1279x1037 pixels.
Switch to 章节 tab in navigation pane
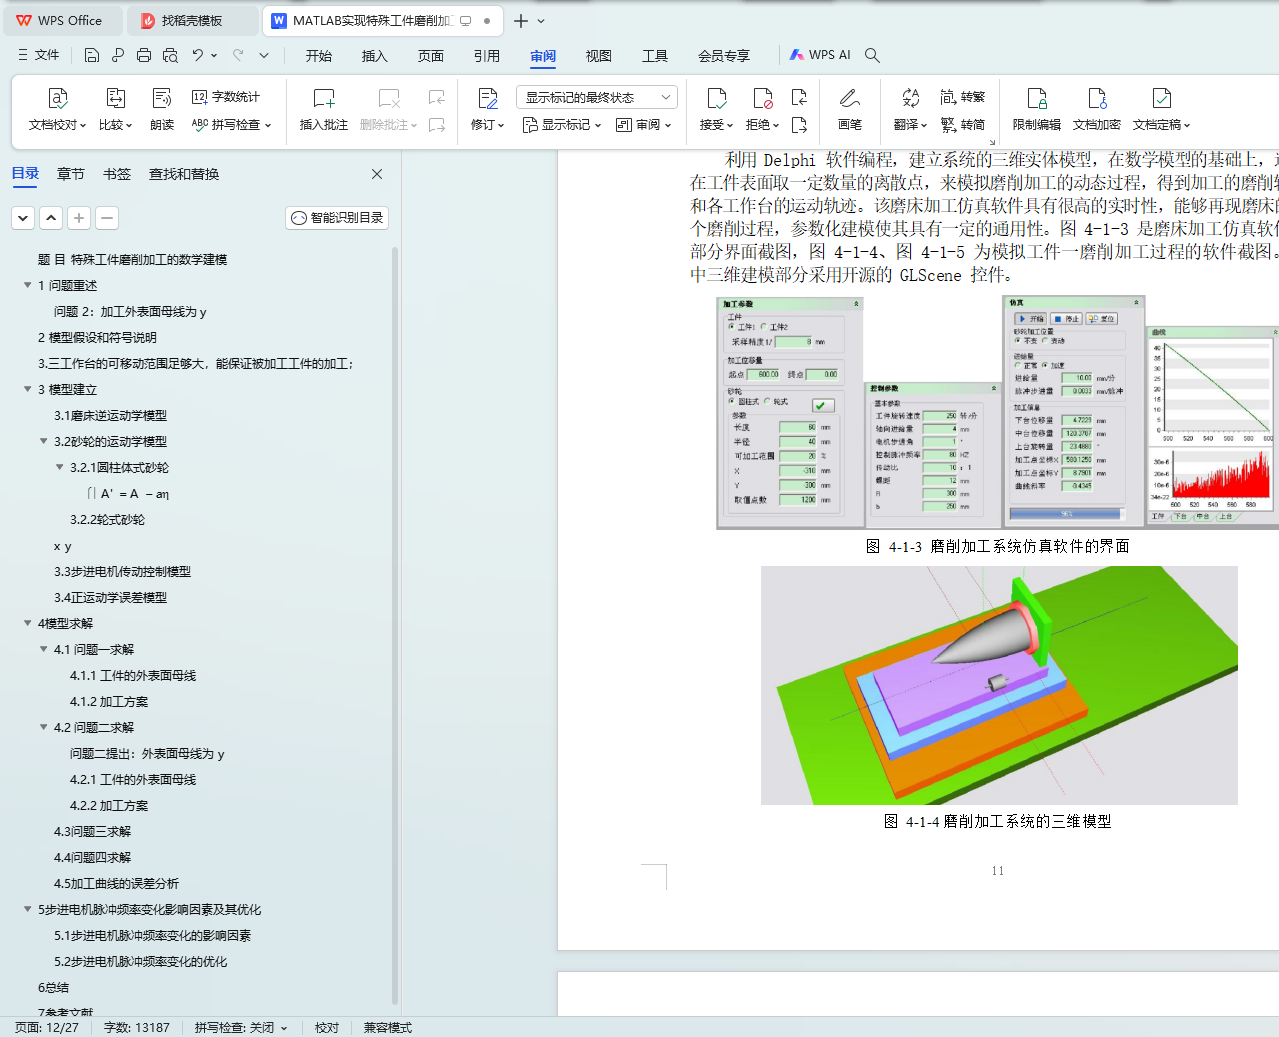pyautogui.click(x=71, y=174)
